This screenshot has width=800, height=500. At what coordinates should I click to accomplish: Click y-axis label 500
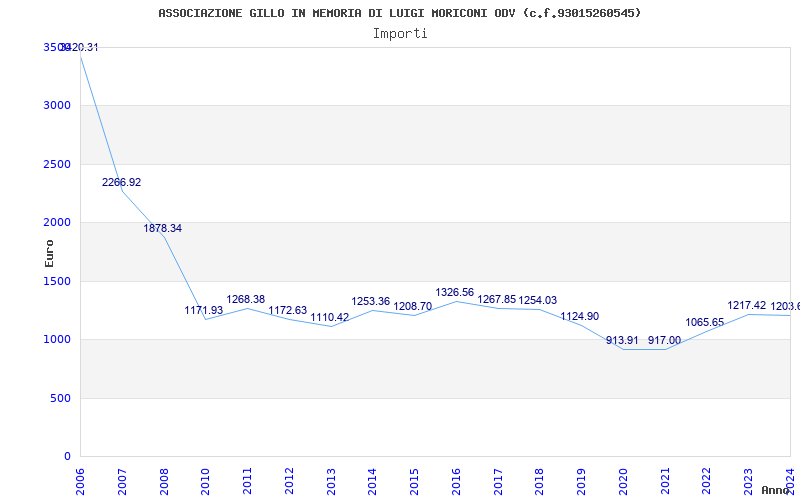coord(60,398)
